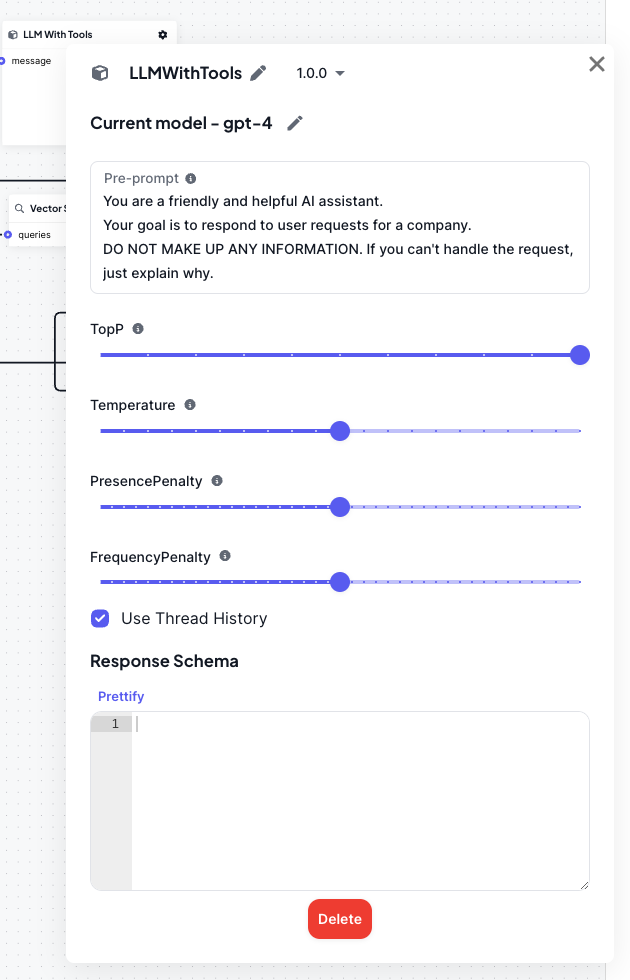
Task: Click the pencil icon next to LLMWithTools
Action: [258, 73]
